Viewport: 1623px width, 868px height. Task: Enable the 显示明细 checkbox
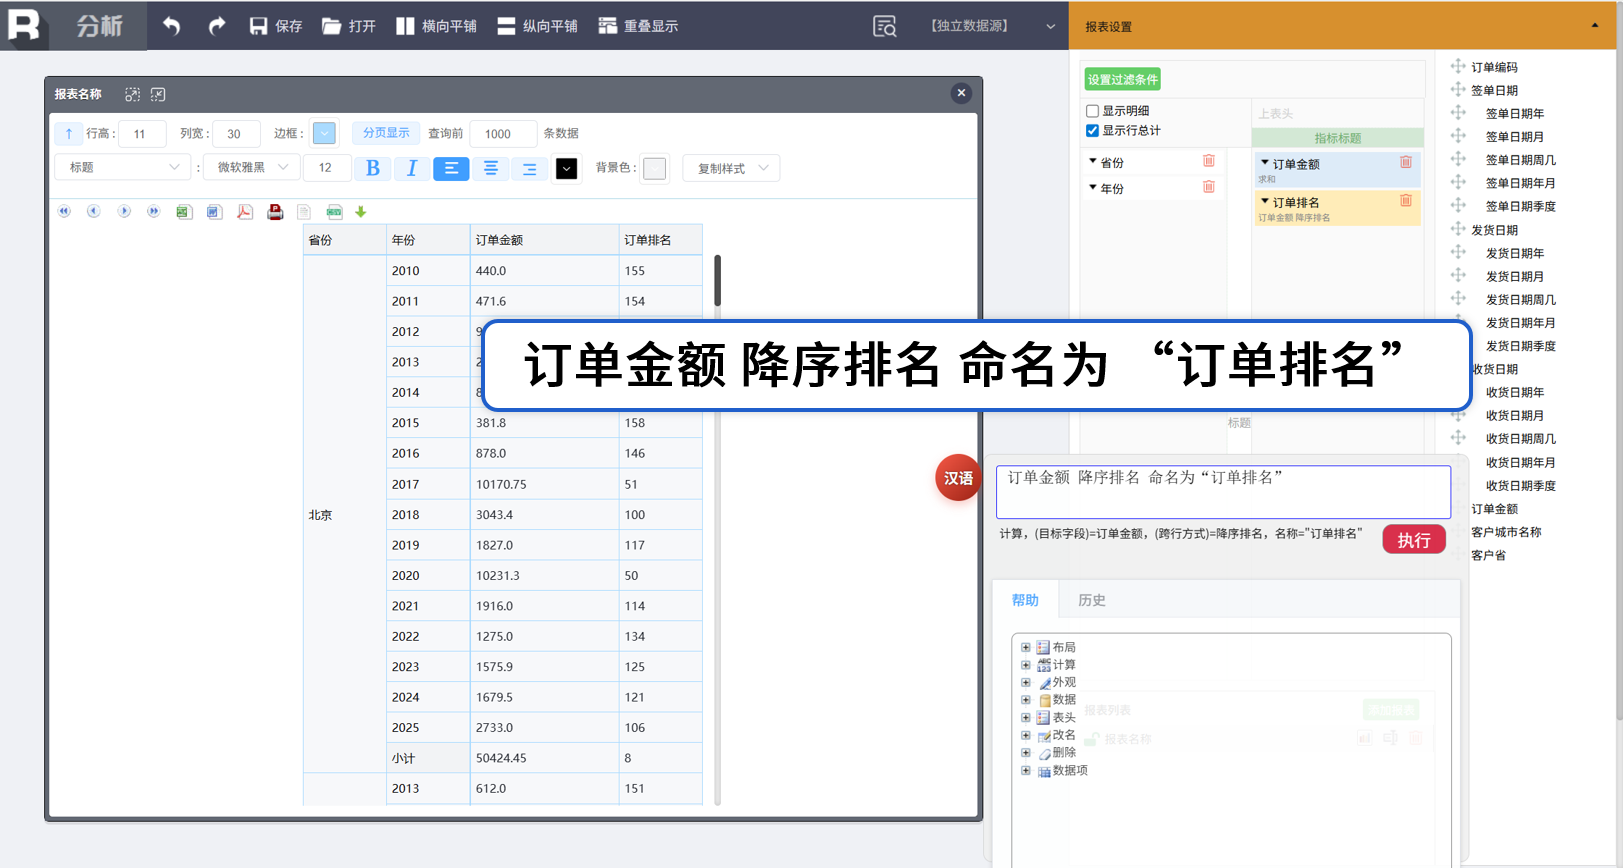(1093, 111)
